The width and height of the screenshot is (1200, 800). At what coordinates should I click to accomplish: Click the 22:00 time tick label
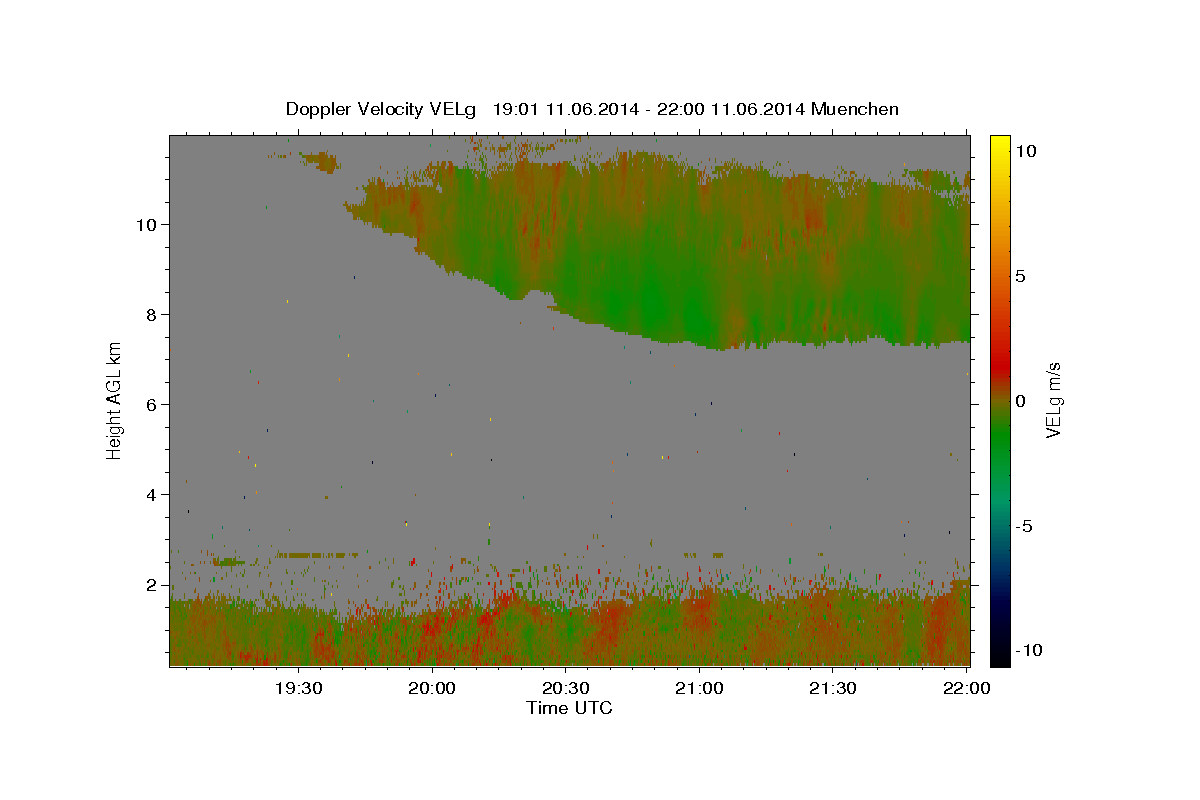point(966,688)
